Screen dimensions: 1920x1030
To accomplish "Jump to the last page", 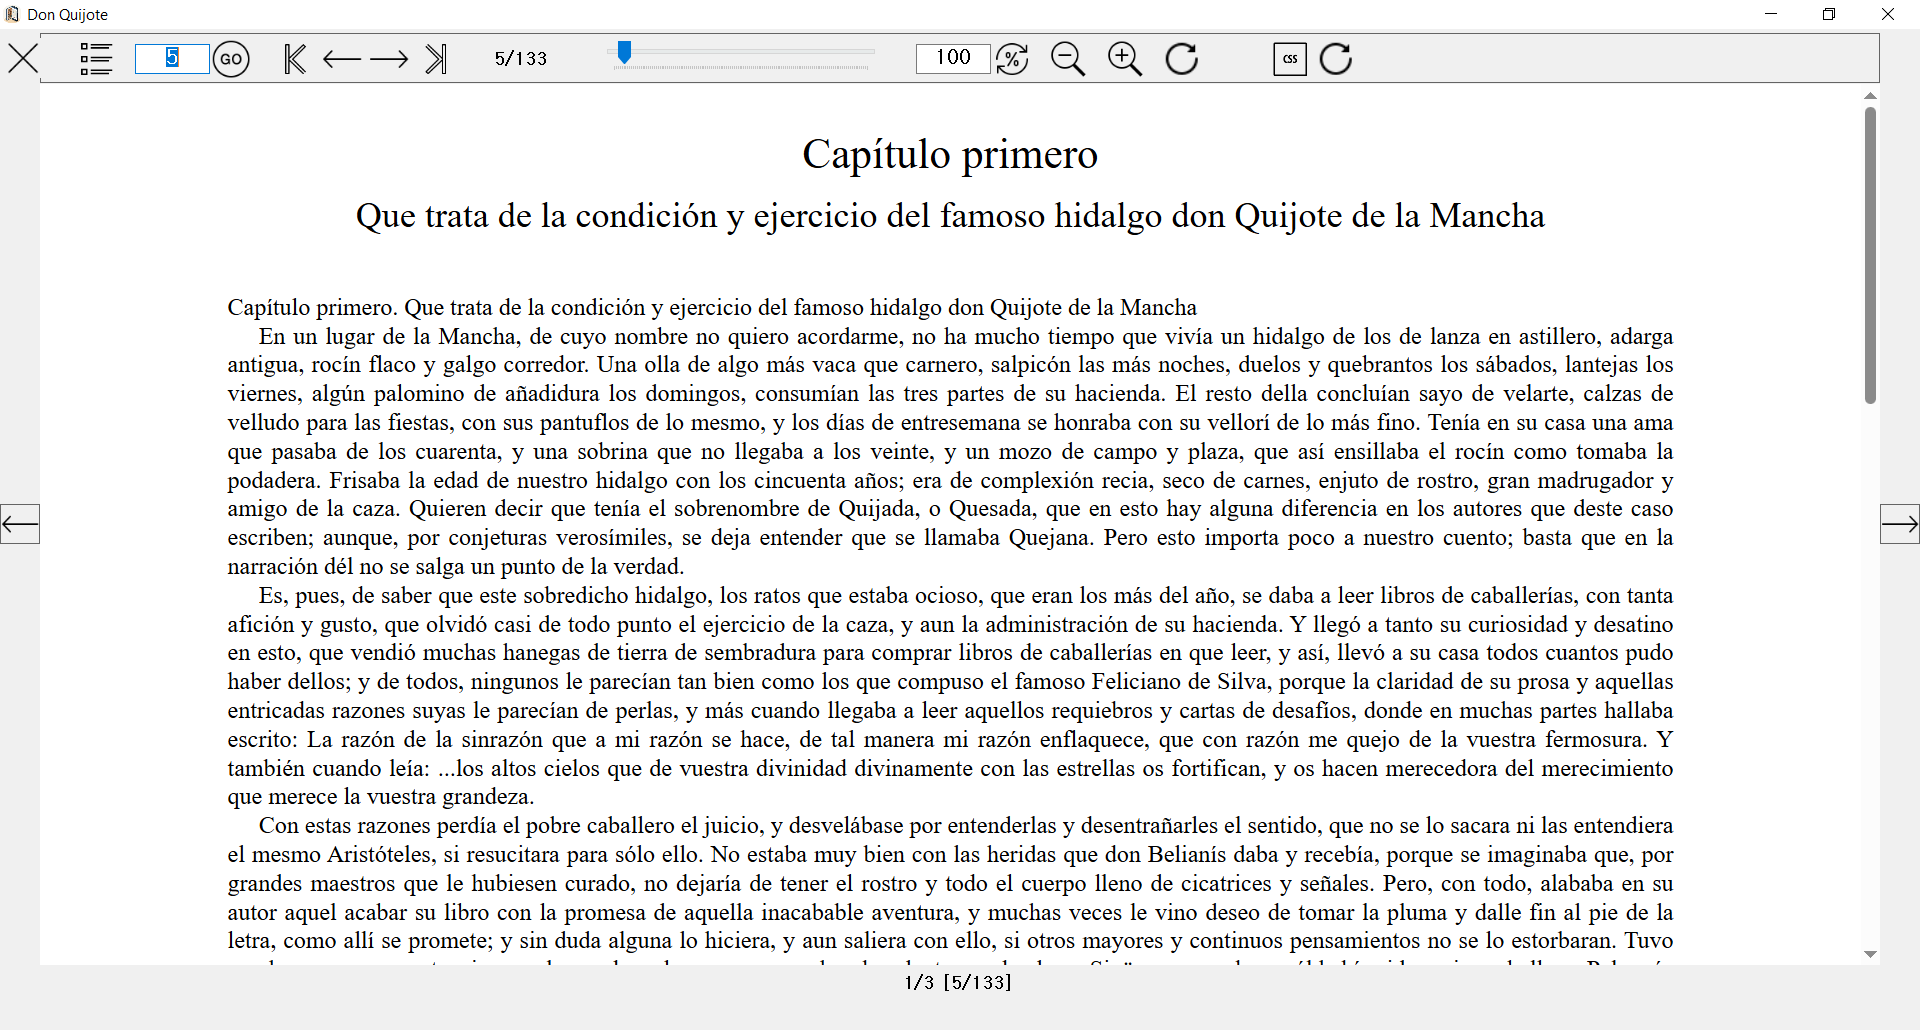I will click(x=436, y=59).
